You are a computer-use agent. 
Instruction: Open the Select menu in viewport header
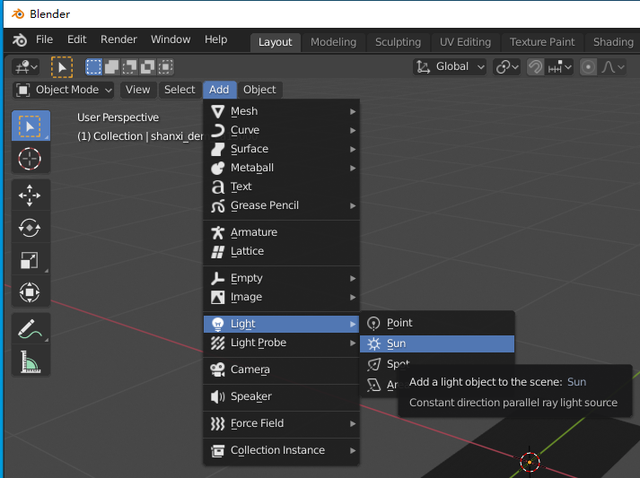[180, 90]
